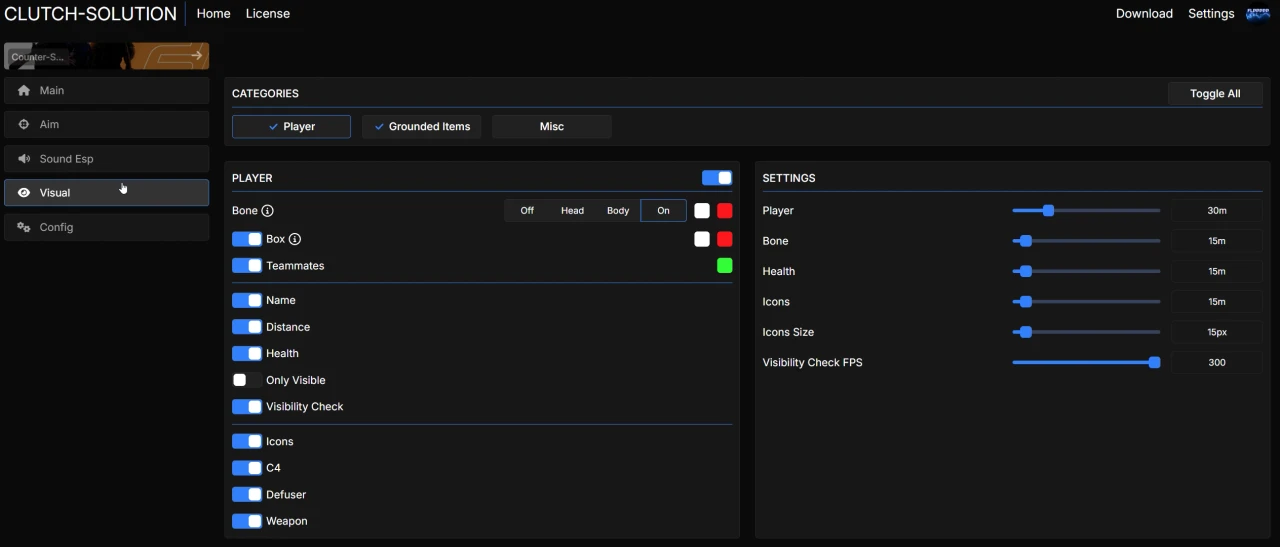Open the Sound Esp sidebar section
Image resolution: width=1280 pixels, height=547 pixels.
[106, 159]
